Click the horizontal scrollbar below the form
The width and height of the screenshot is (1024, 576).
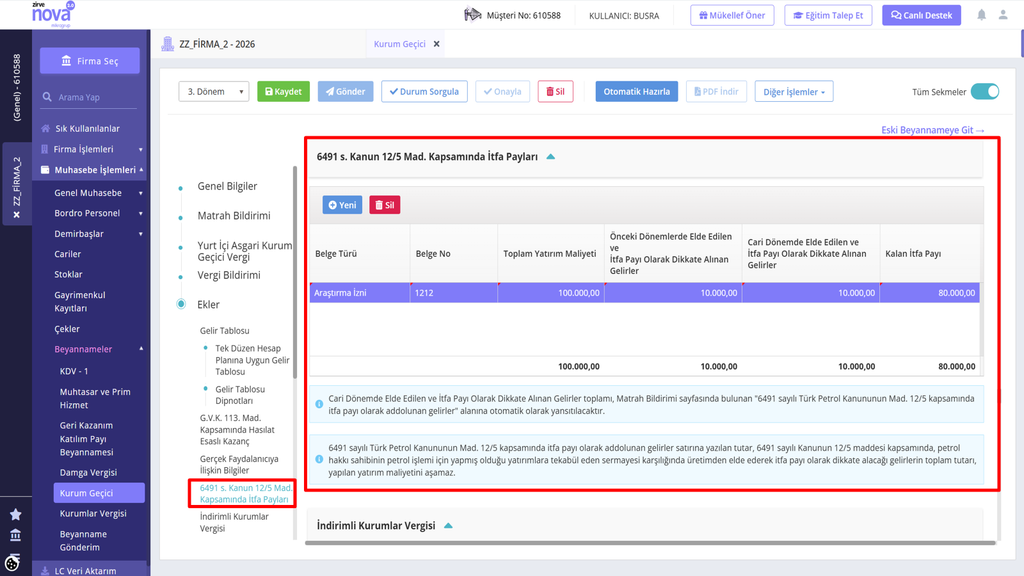click(650, 543)
